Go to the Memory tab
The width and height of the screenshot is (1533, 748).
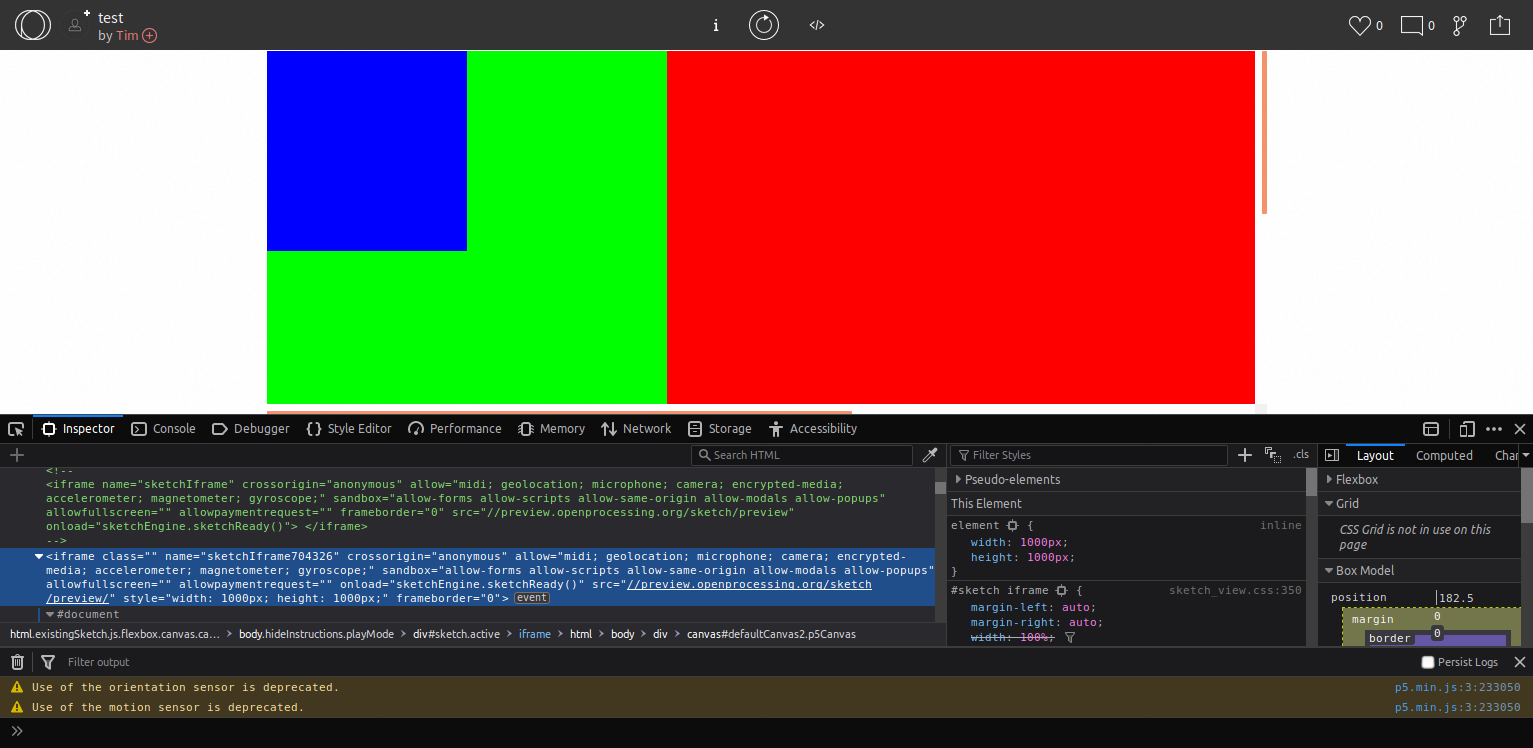pos(551,429)
